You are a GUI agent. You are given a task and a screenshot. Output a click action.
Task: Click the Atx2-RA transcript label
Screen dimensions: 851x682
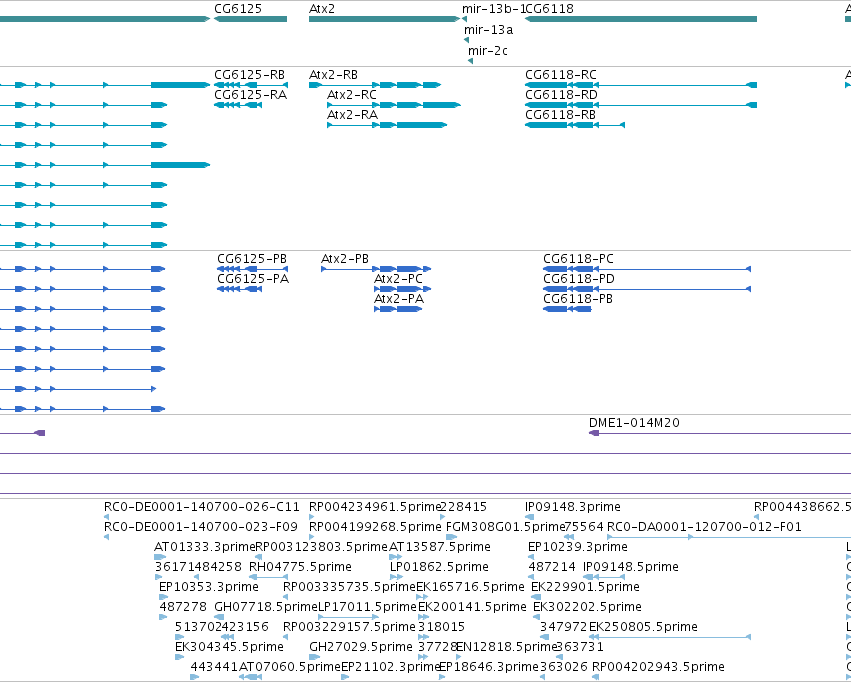tap(352, 115)
